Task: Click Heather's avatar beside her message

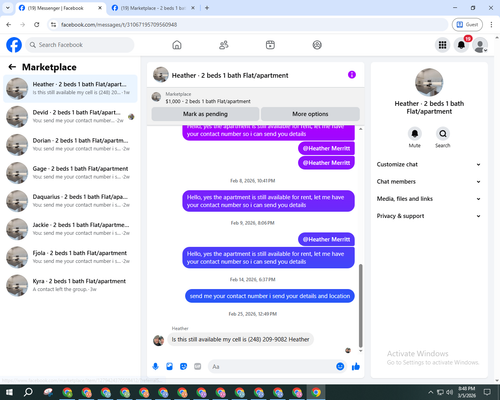Action: (x=158, y=340)
